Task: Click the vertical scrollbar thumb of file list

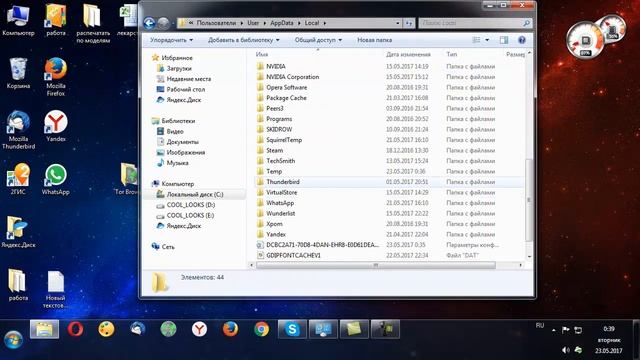Action: tap(529, 200)
